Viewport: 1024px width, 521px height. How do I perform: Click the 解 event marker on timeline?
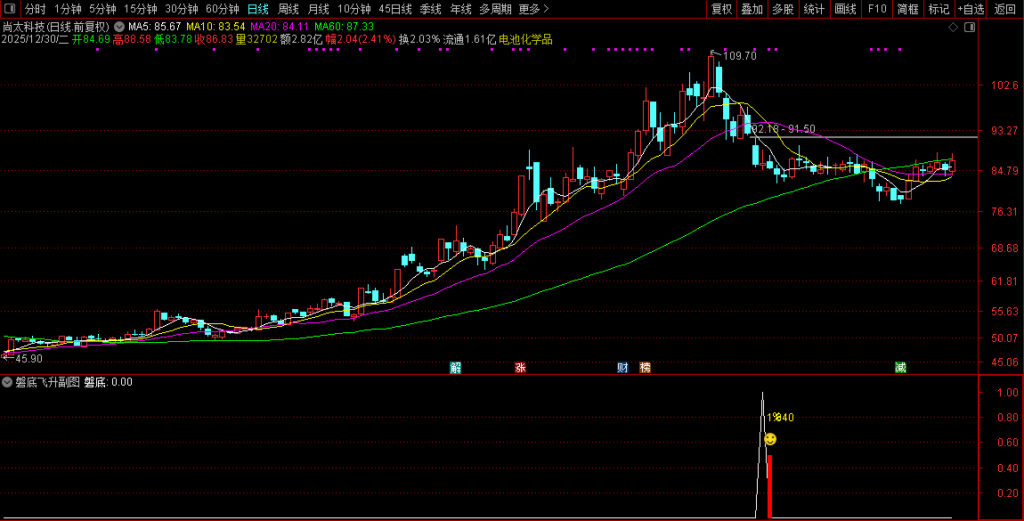[x=456, y=367]
